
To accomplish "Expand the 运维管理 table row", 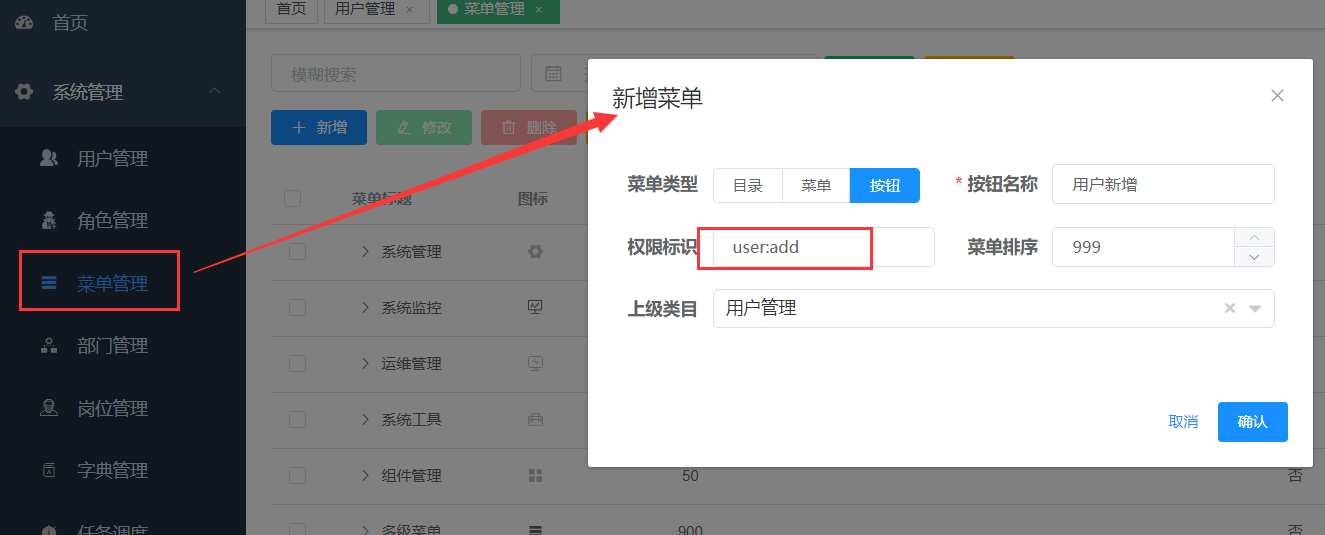I will (365, 364).
